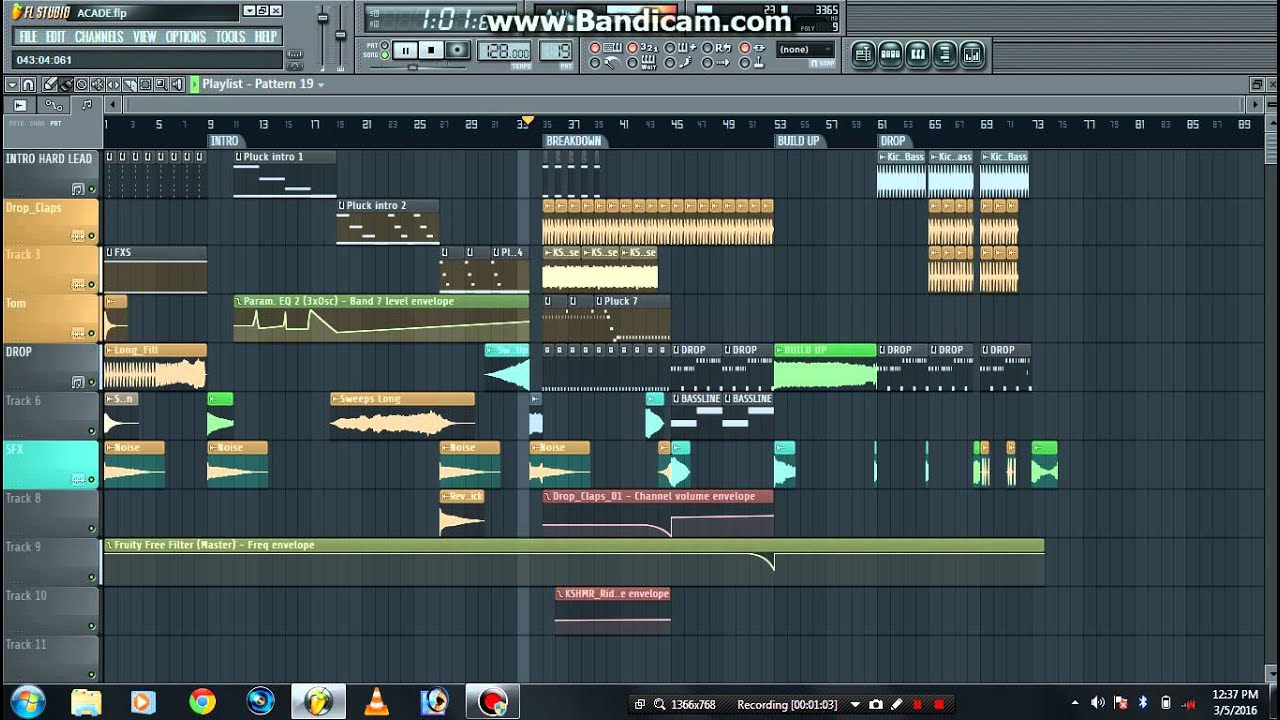Open the Long_Fill clip menu
Viewport: 1280px width, 720px height.
[x=110, y=350]
